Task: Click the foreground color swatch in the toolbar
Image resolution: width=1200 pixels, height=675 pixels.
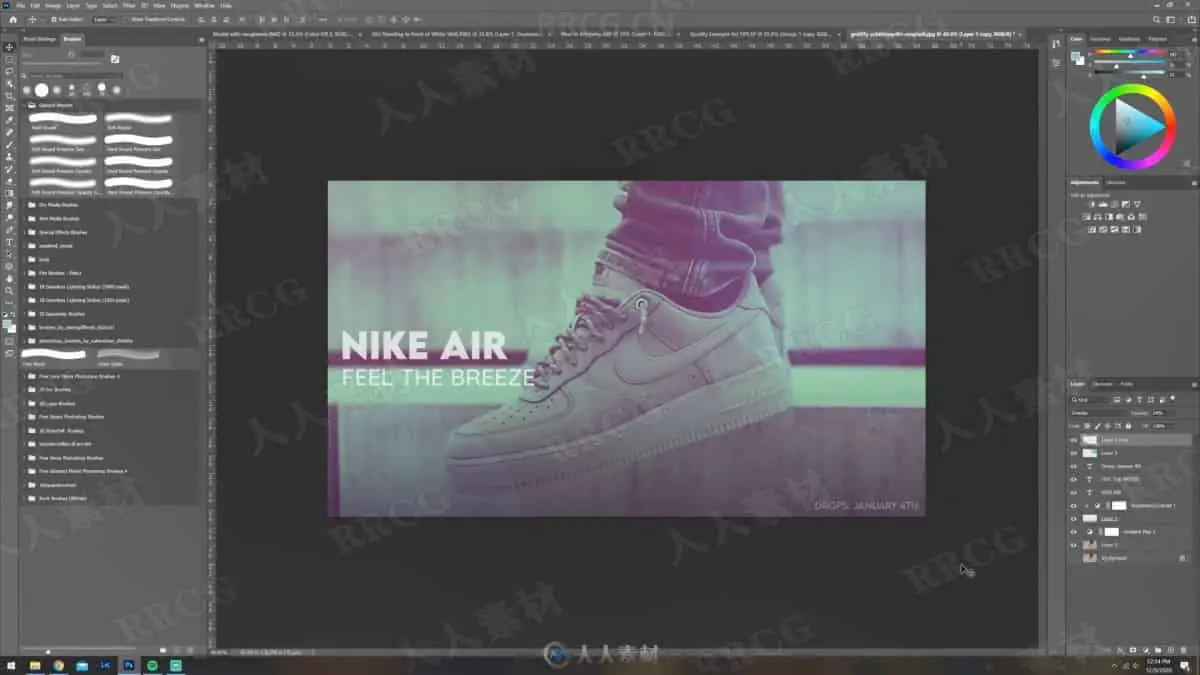Action: point(8,322)
